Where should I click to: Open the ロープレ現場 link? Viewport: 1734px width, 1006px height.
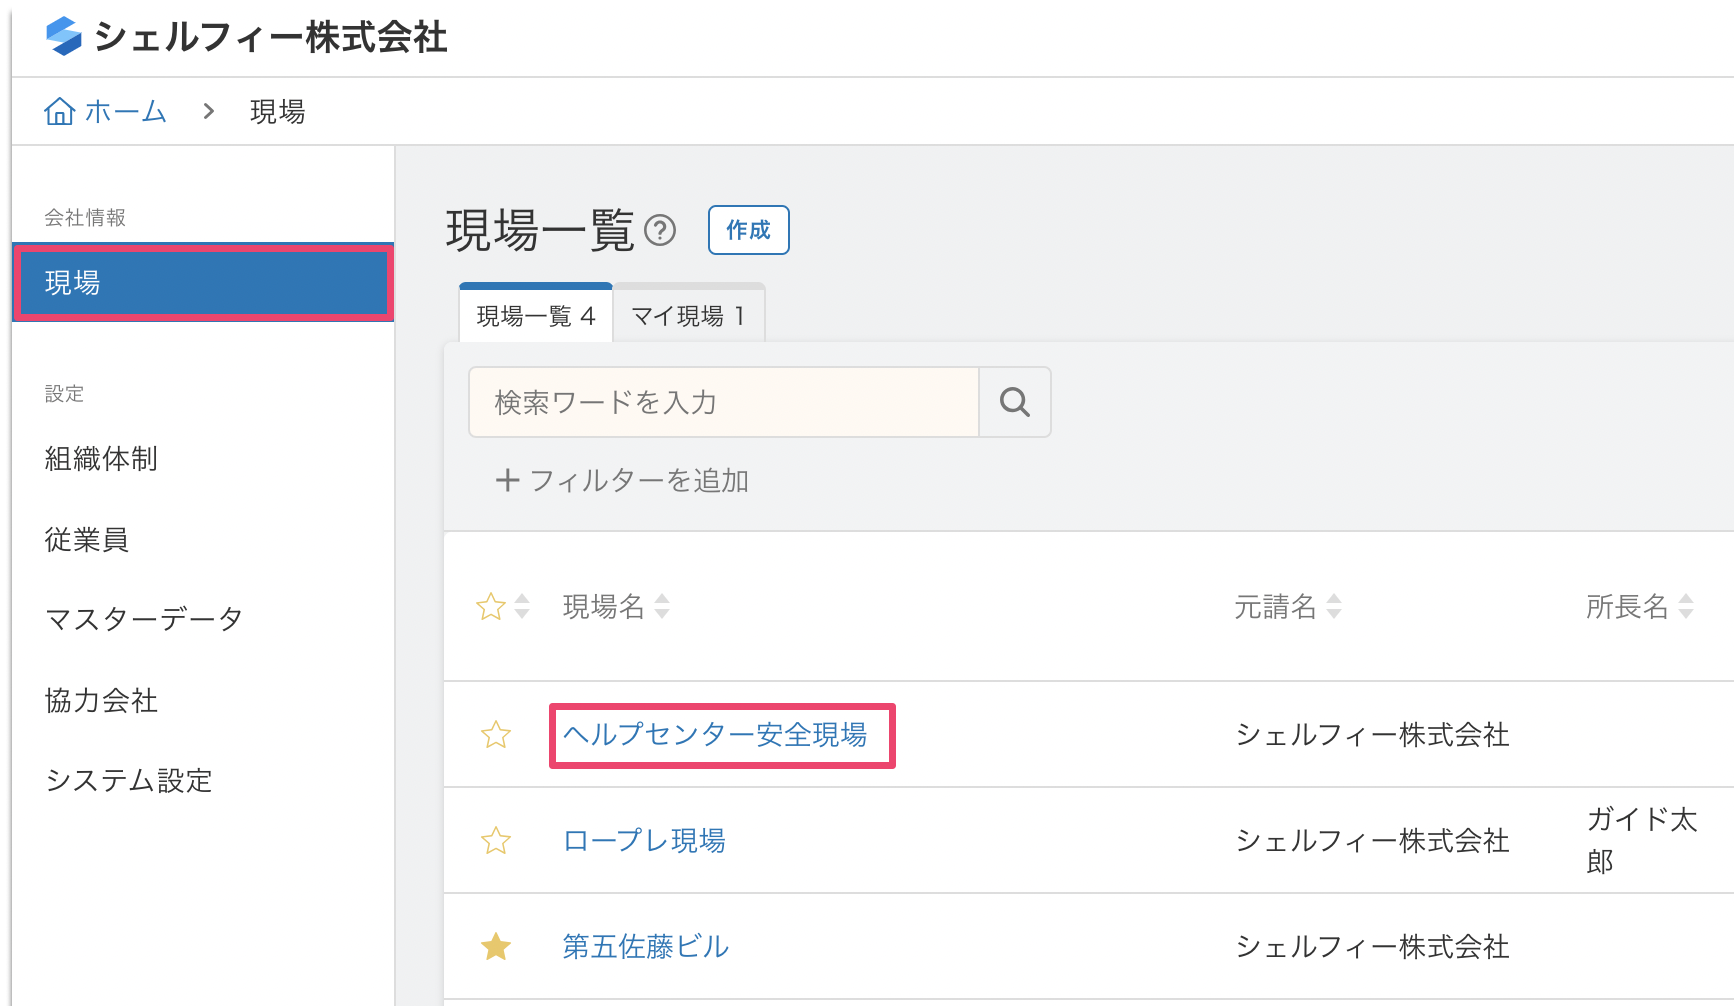[x=644, y=841]
